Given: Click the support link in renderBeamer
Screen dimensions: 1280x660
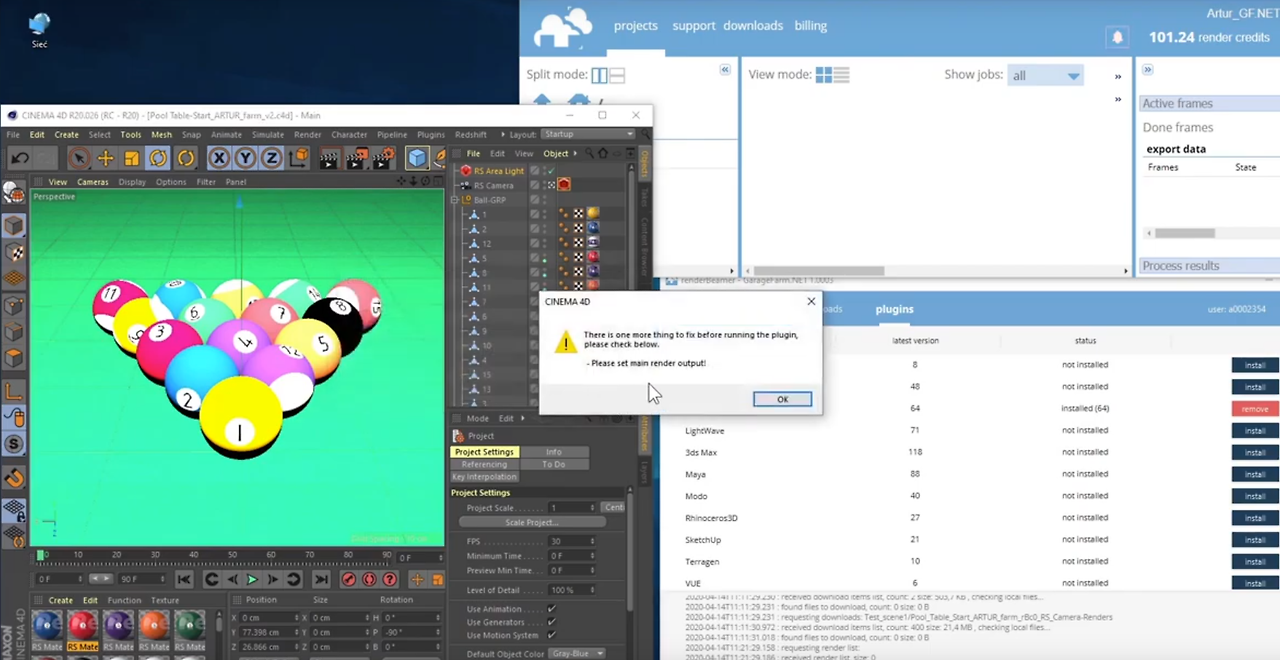Looking at the screenshot, I should point(693,26).
